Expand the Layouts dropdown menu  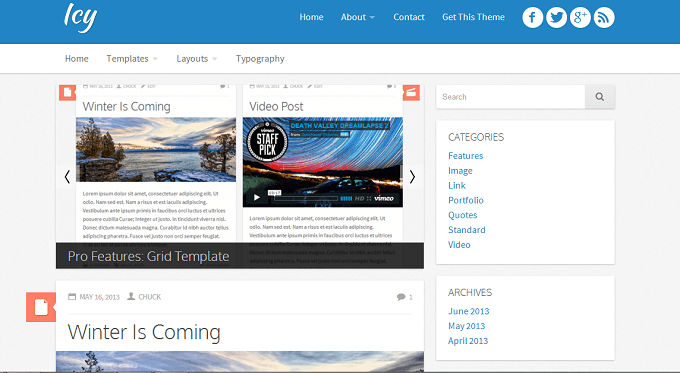point(196,59)
